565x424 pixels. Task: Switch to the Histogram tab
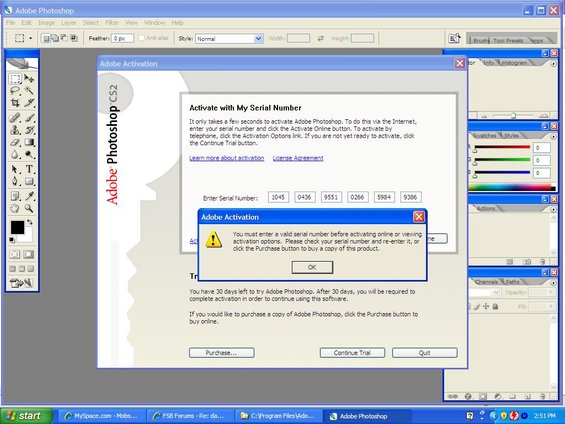pyautogui.click(x=514, y=63)
